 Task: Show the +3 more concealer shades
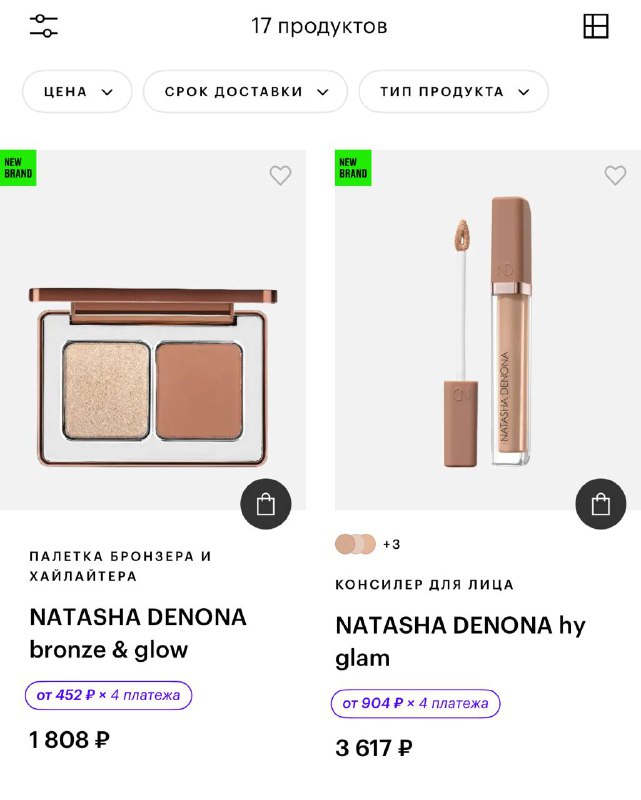click(x=391, y=545)
